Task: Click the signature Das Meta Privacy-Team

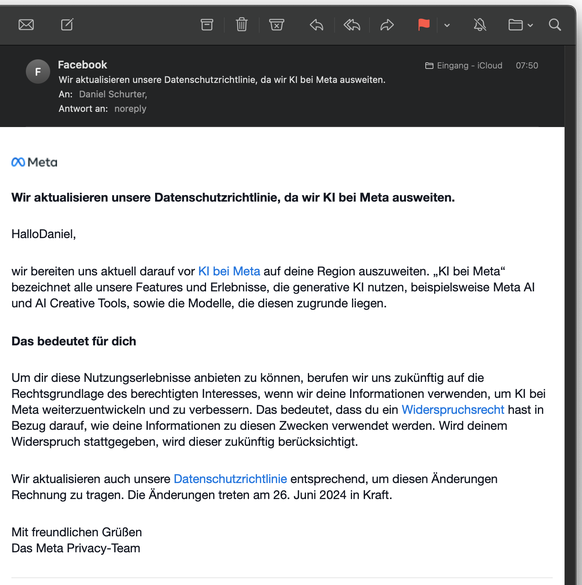Action: click(76, 548)
